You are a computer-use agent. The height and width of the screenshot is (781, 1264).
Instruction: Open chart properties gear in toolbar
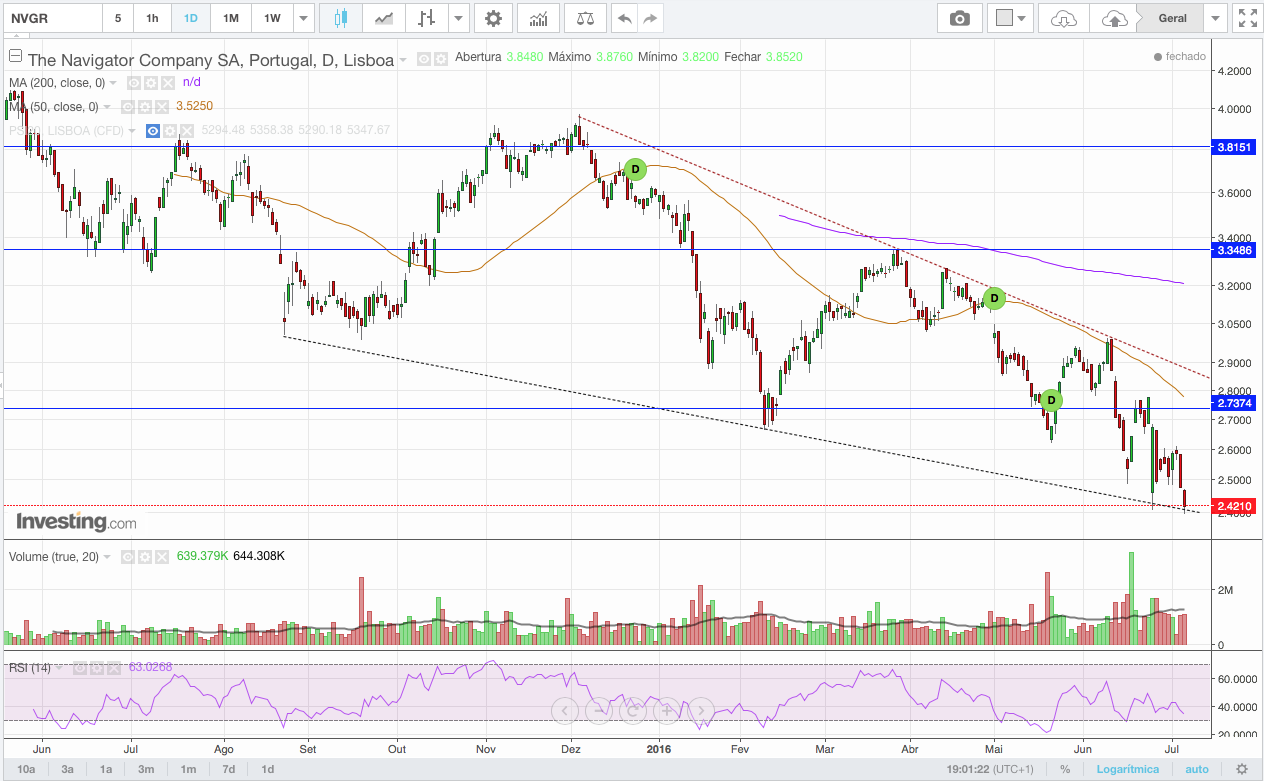(x=493, y=18)
